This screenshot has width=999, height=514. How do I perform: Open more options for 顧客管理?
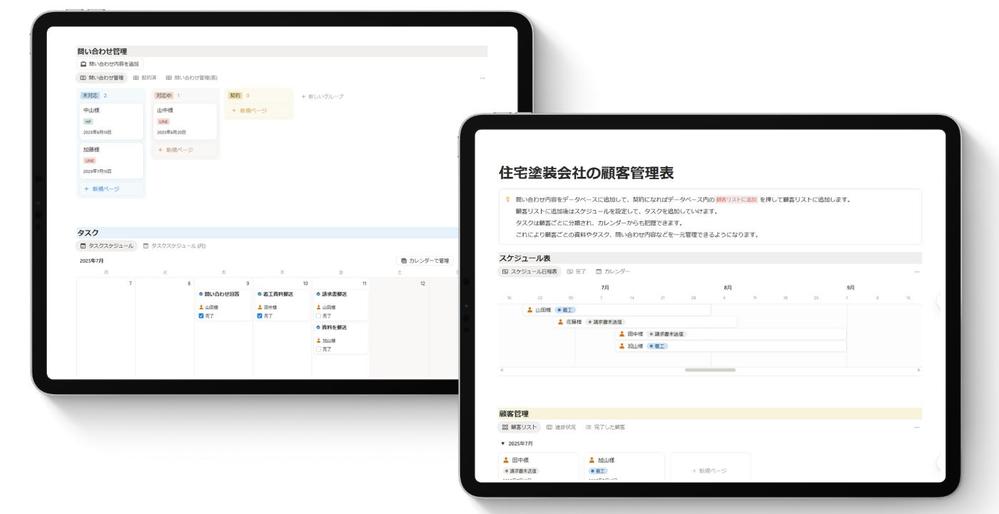(x=917, y=428)
